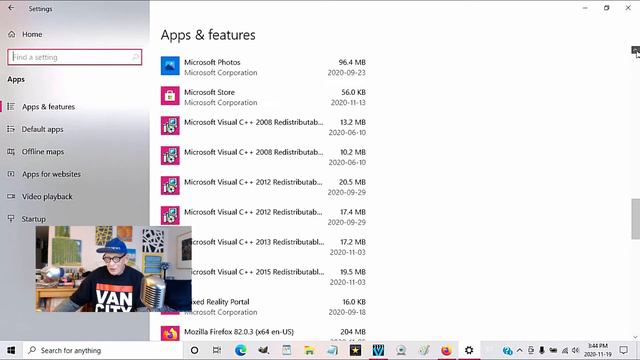Open Video playback section
This screenshot has height=360, width=640.
click(x=47, y=196)
